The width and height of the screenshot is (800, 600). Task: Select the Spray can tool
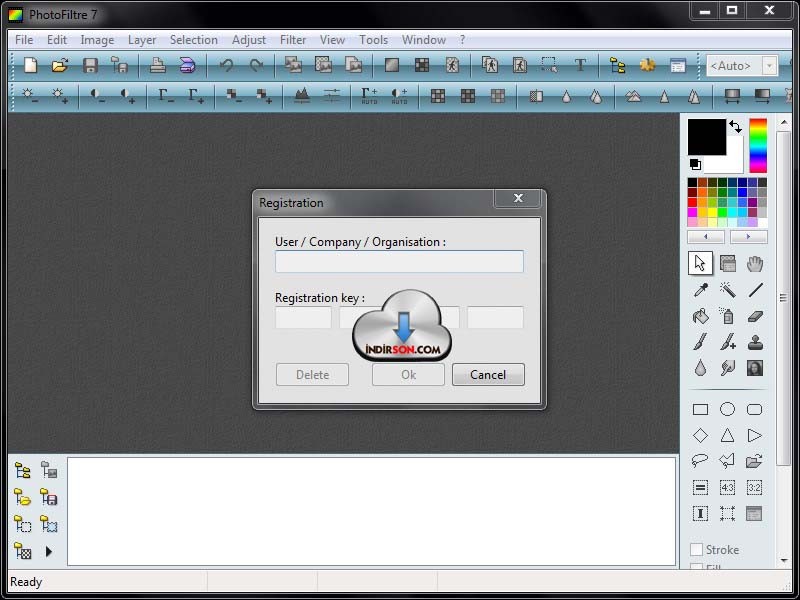coord(728,316)
